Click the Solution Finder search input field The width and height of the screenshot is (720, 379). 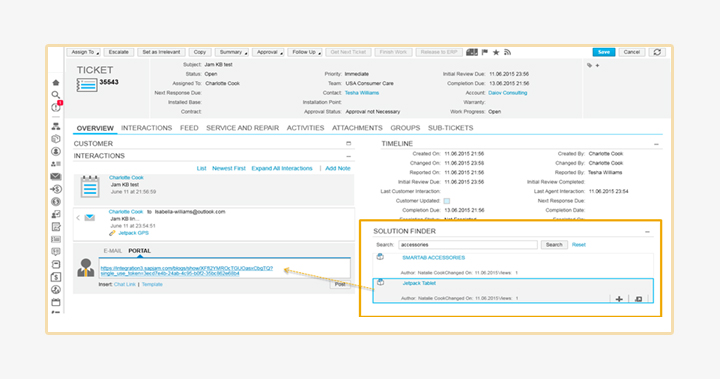tap(468, 245)
